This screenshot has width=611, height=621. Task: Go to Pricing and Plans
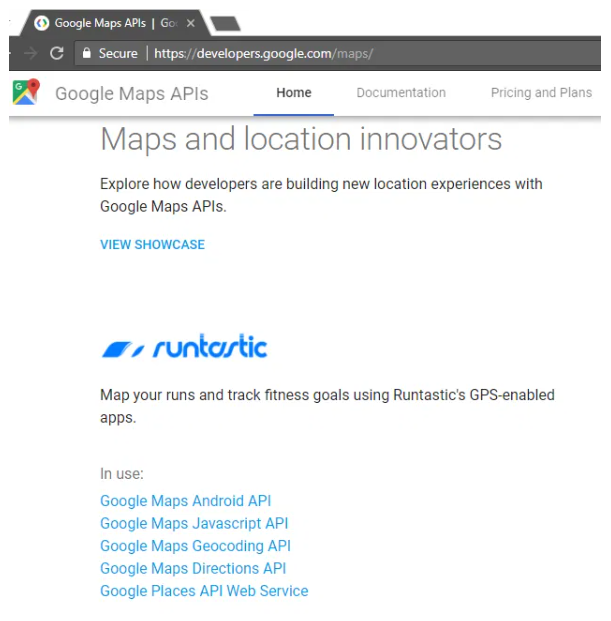tap(541, 93)
